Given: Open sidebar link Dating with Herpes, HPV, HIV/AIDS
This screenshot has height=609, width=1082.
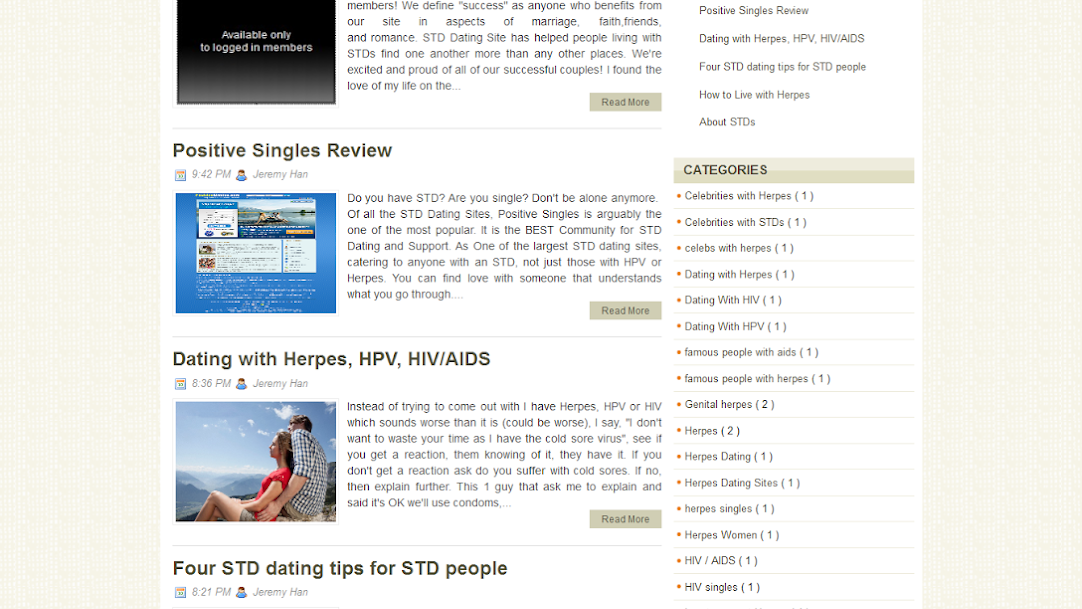Looking at the screenshot, I should tap(781, 39).
